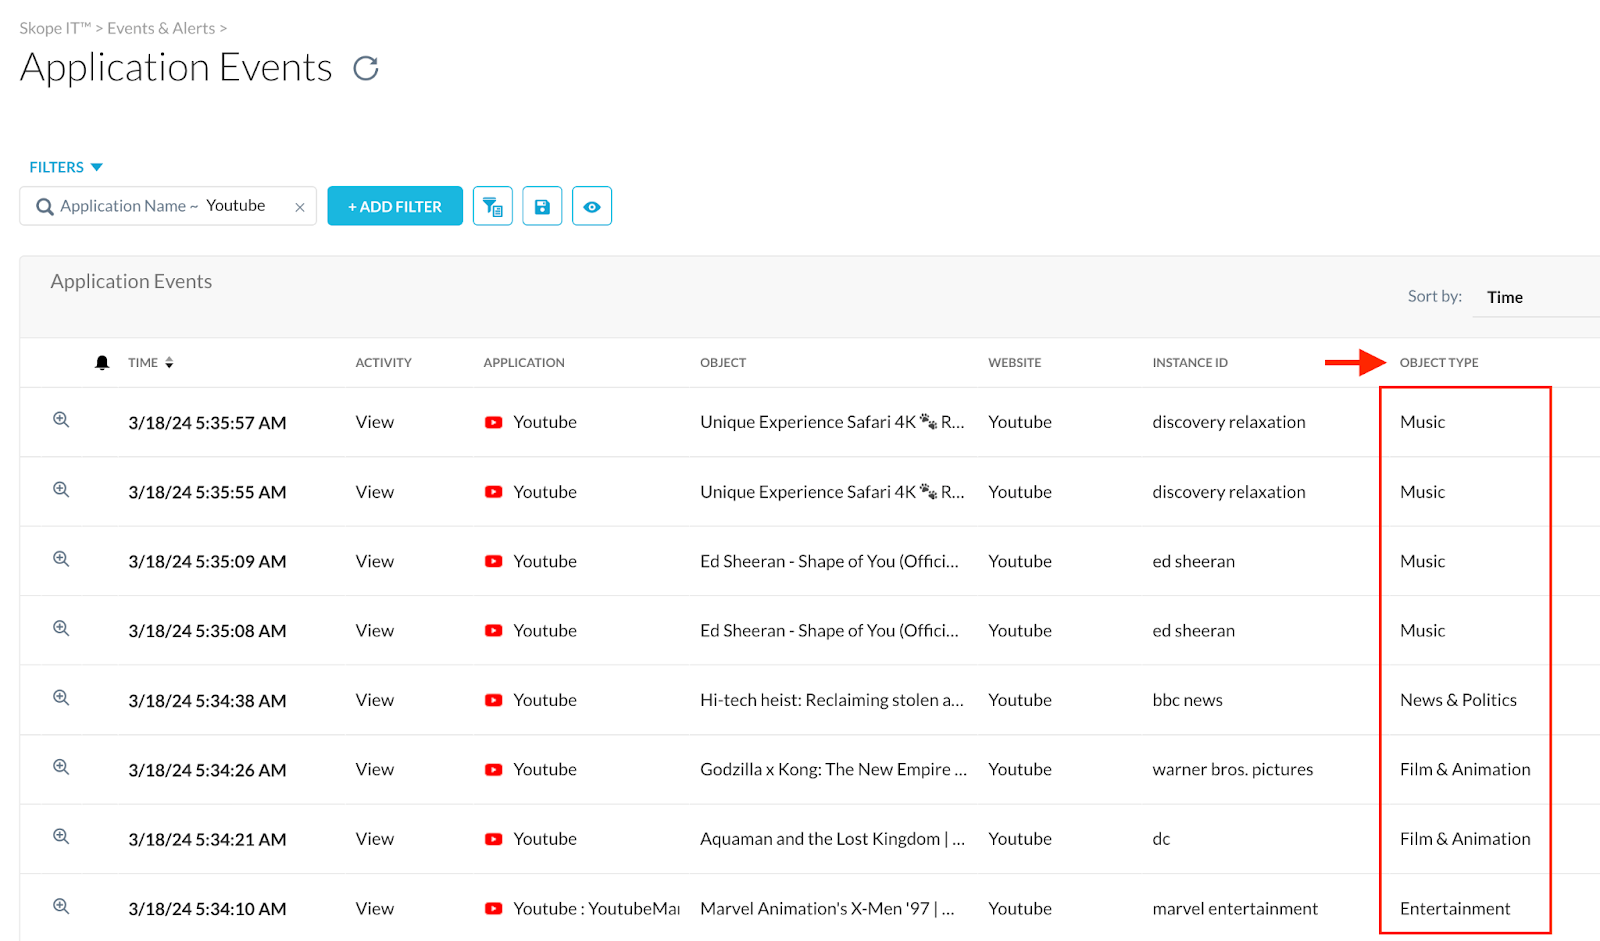Go to Skope IT breadcrumb

click(x=55, y=28)
